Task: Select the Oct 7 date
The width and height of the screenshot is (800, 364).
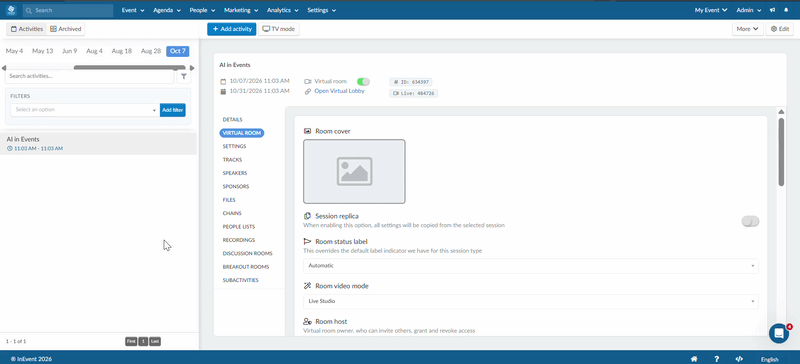Action: 178,51
